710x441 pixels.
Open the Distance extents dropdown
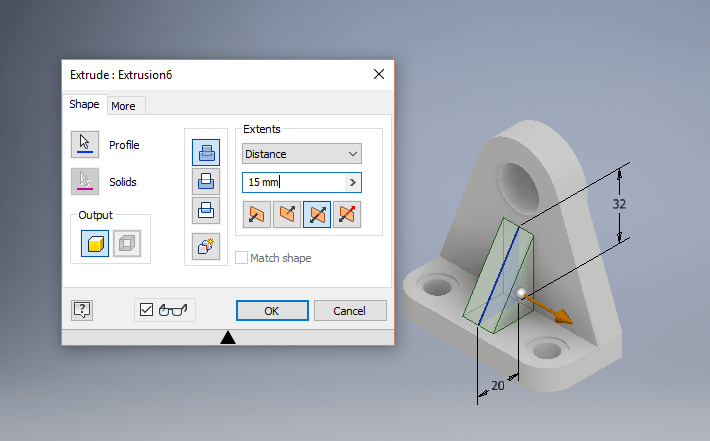[x=302, y=154]
